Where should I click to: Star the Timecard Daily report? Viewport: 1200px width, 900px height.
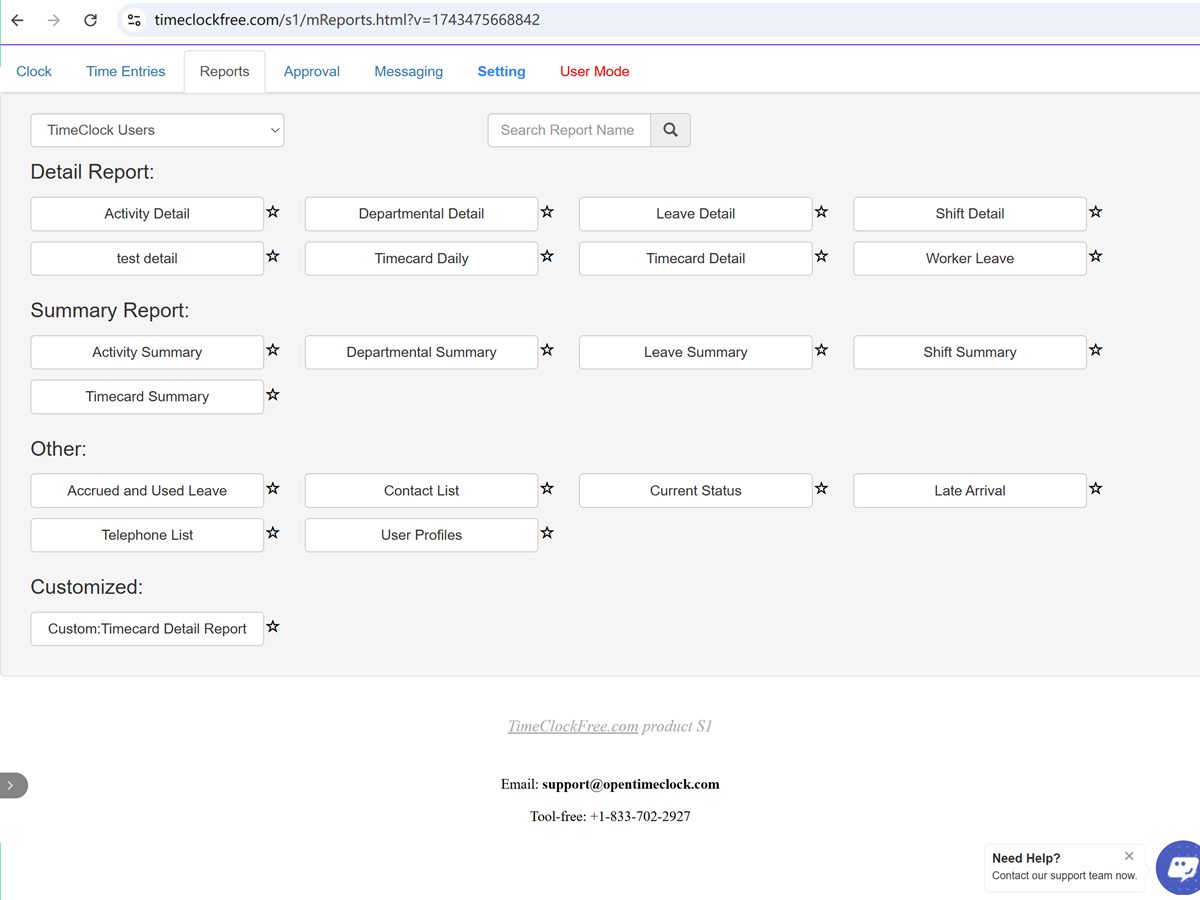pos(547,256)
